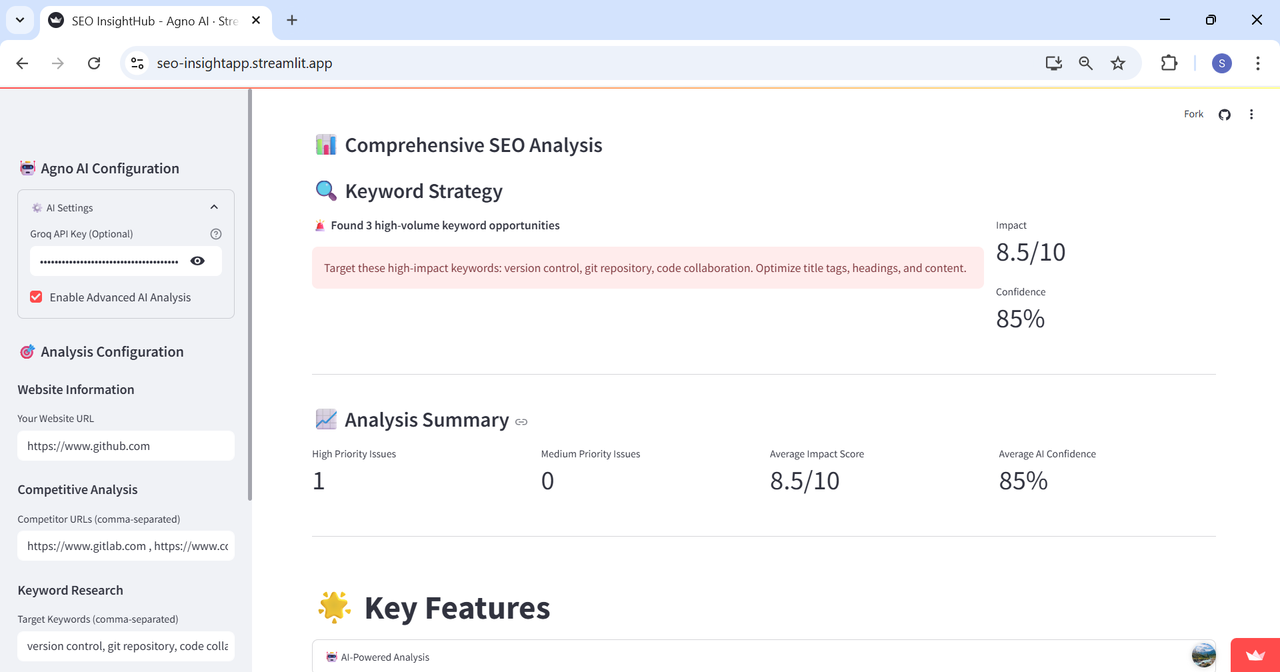Click the Target Keywords input field
1280x672 pixels.
pos(126,646)
